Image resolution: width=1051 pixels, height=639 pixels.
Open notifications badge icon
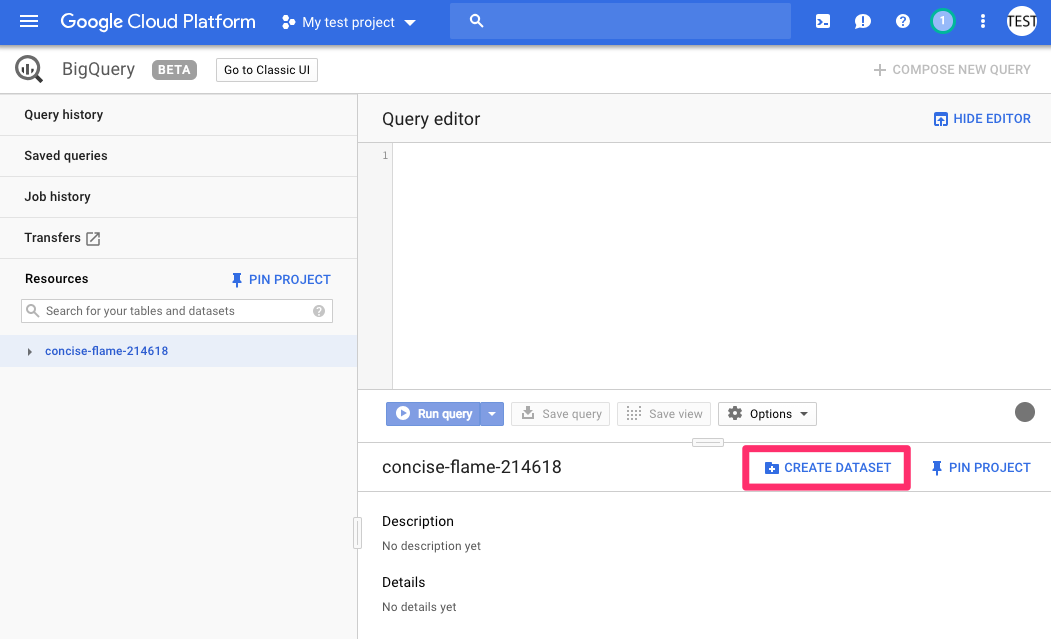click(942, 21)
